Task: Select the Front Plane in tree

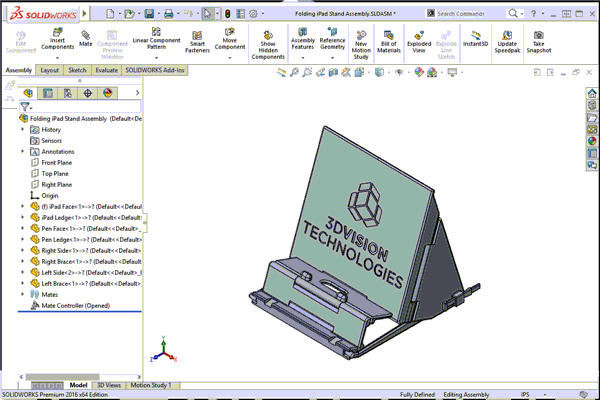Action: (55, 162)
